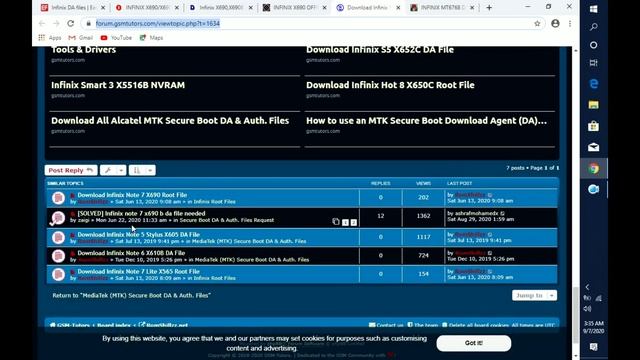Open ashrafmohamedx user profile

476,213
